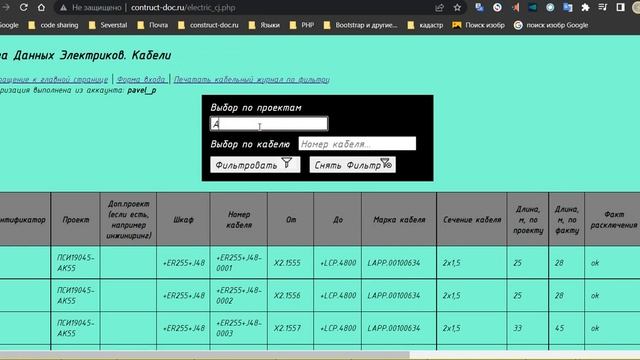Open the code sharing bookmark folder
This screenshot has height=360, width=640.
(x=53, y=25)
